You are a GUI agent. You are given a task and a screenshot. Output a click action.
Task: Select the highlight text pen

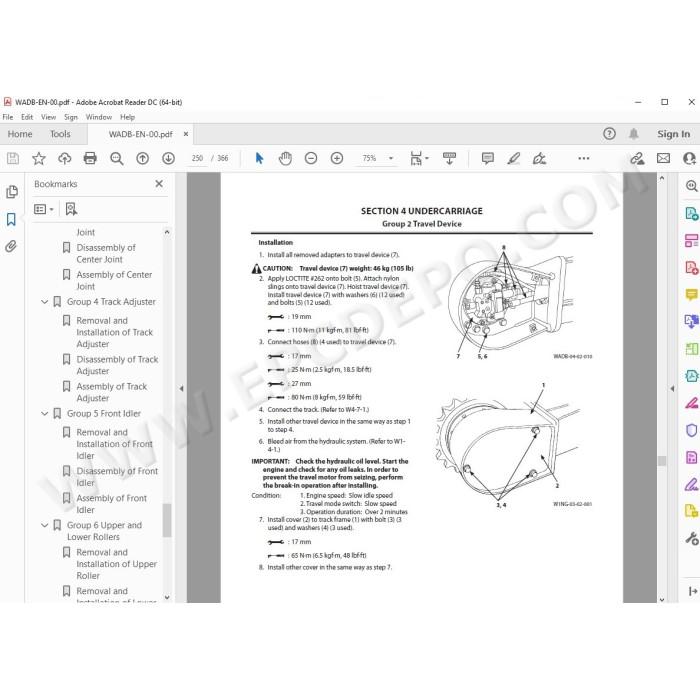coord(513,158)
